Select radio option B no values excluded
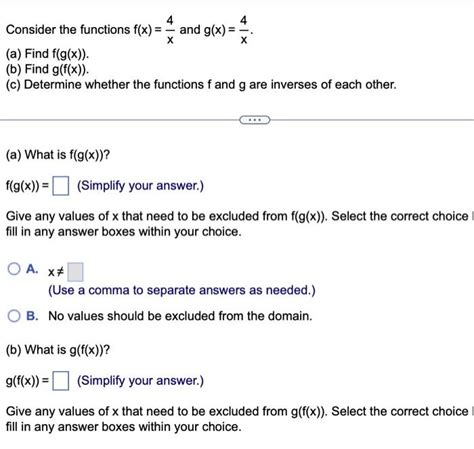Viewport: 474px width, 449px height. pyautogui.click(x=14, y=316)
